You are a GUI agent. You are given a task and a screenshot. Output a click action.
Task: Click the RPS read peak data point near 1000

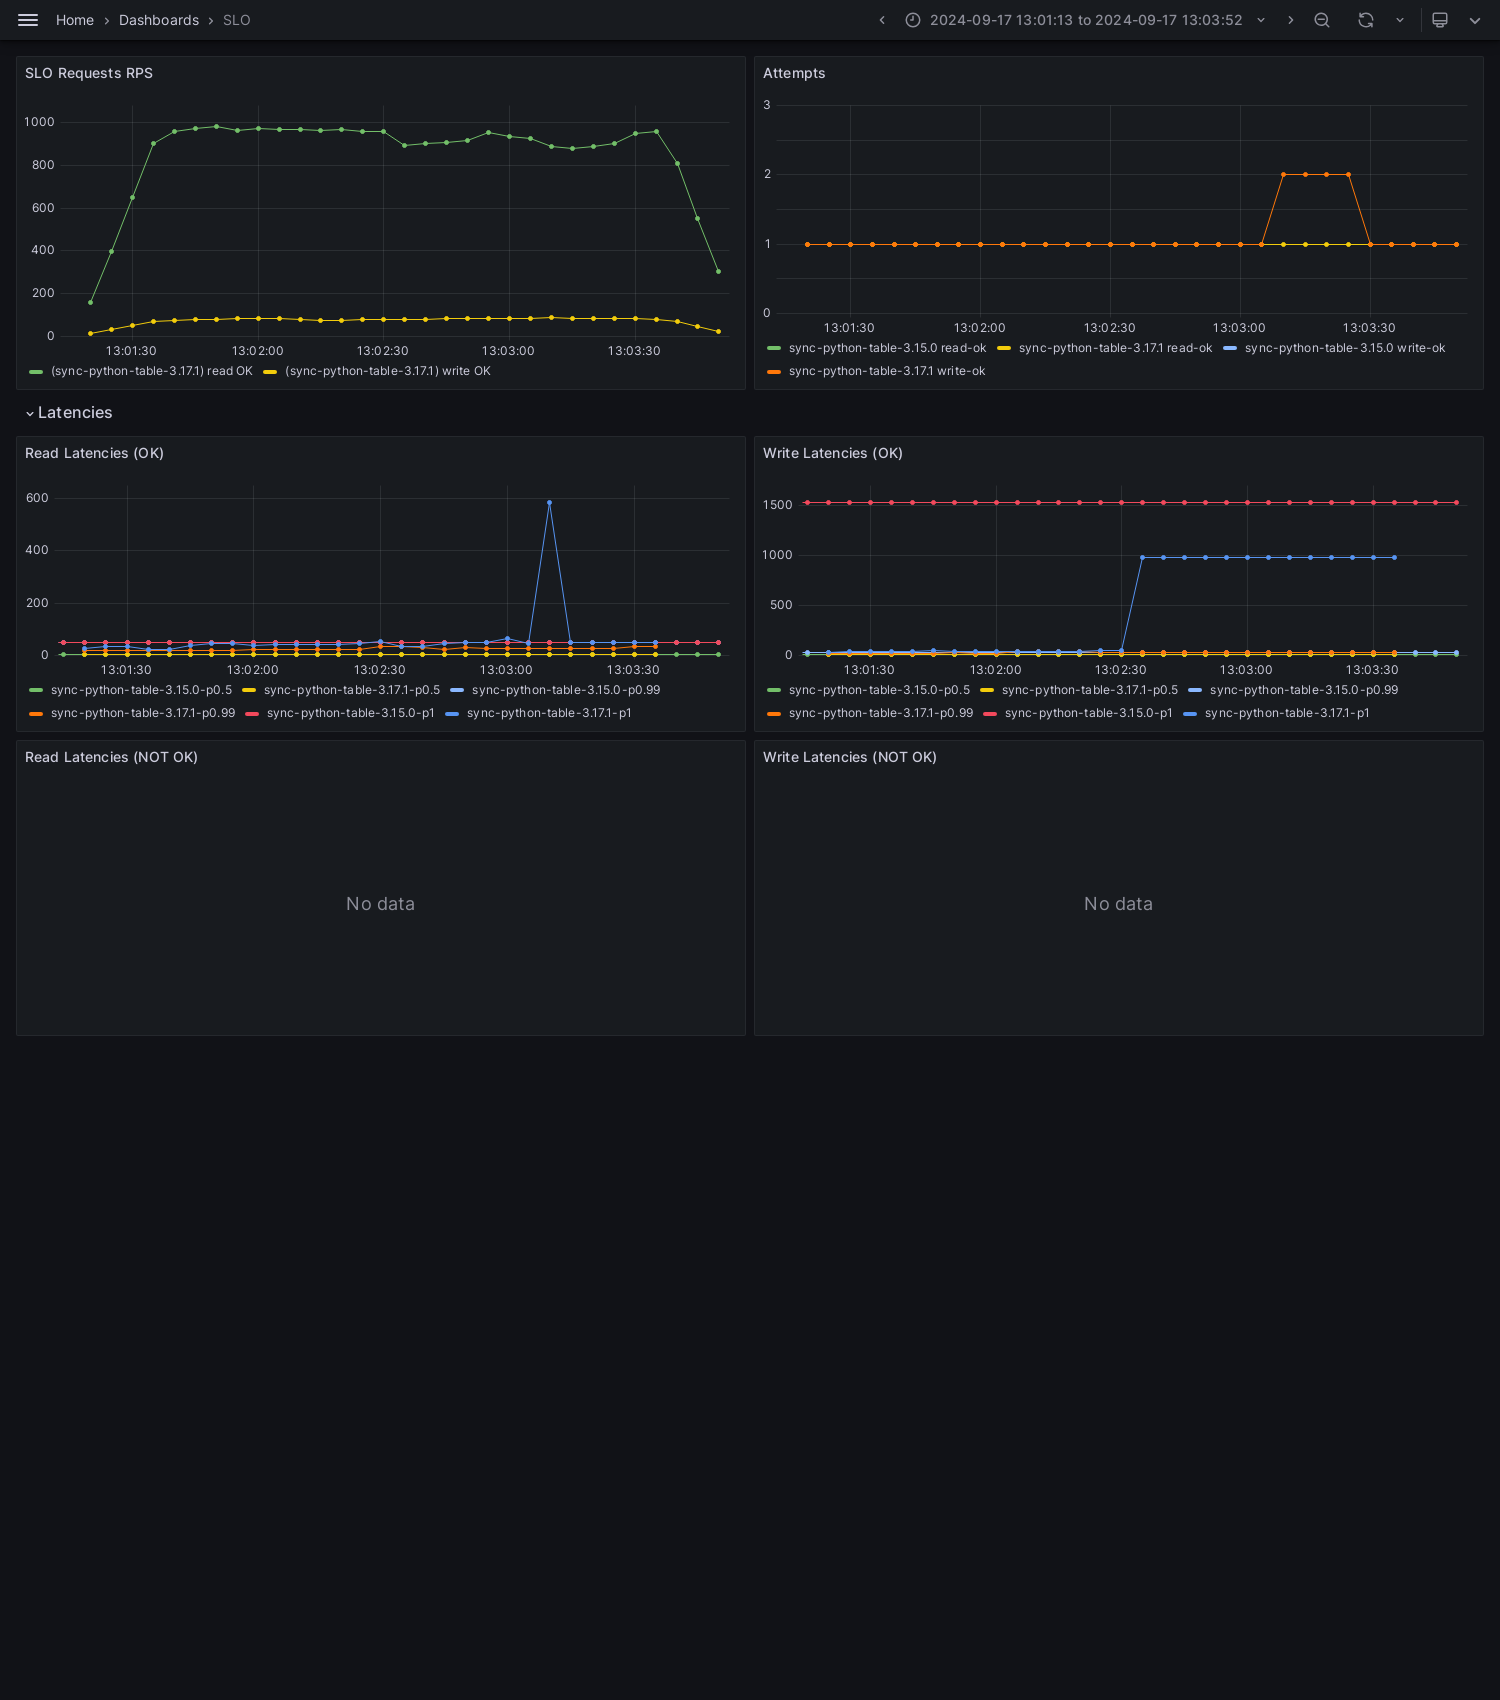(216, 126)
